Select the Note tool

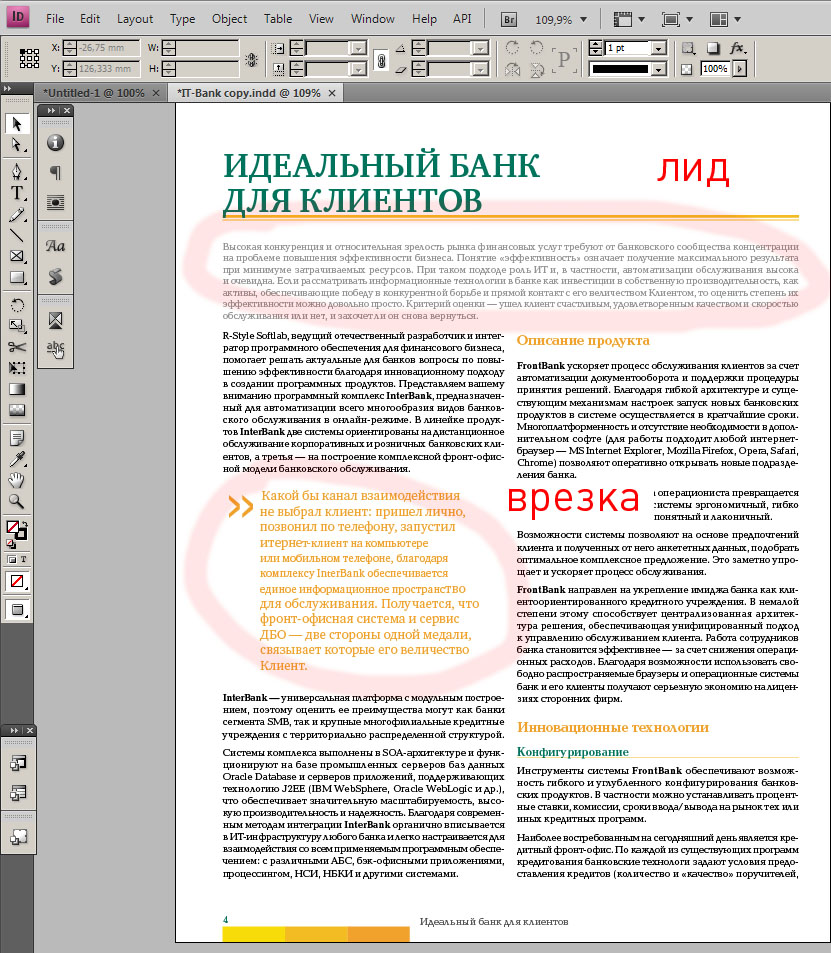[x=17, y=438]
